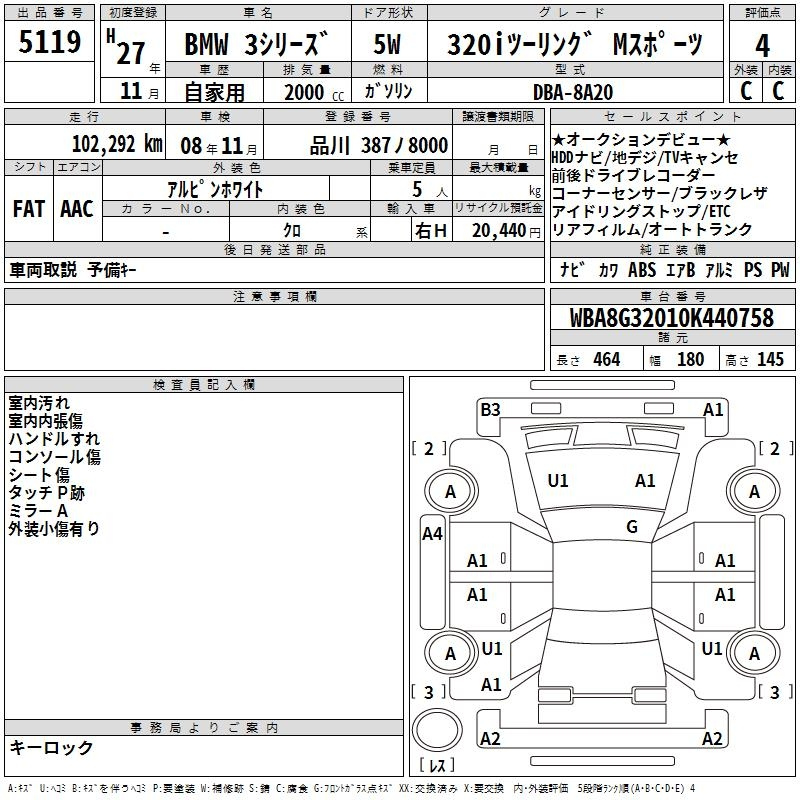The width and height of the screenshot is (800, 800).
Task: Select the sales point ★オークションデビュー★
Action: click(x=641, y=139)
